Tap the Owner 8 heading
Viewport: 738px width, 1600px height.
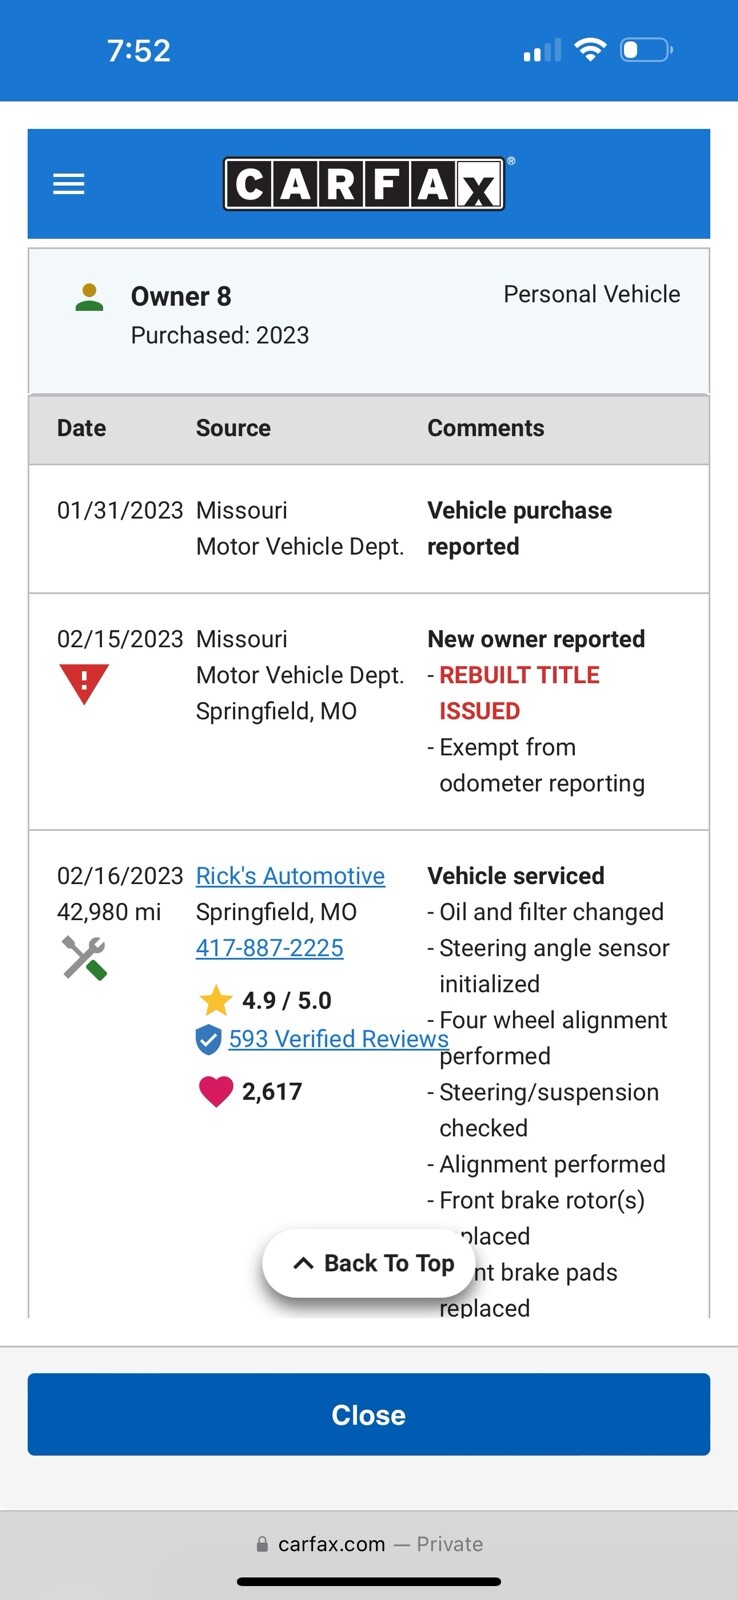(181, 297)
